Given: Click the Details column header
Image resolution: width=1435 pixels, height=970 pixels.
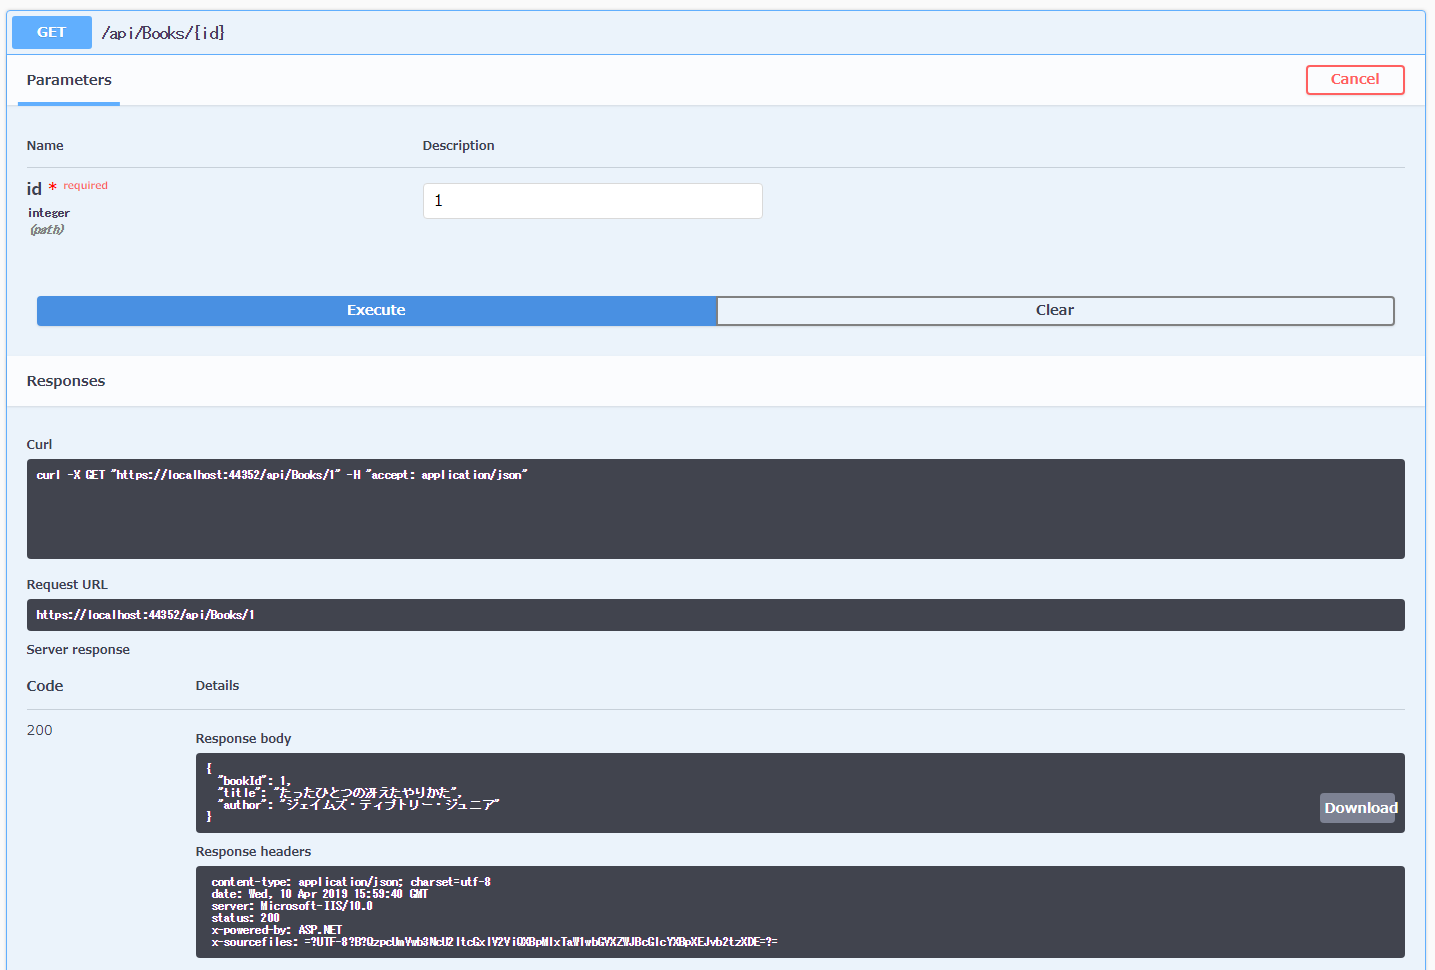Looking at the screenshot, I should [x=218, y=686].
